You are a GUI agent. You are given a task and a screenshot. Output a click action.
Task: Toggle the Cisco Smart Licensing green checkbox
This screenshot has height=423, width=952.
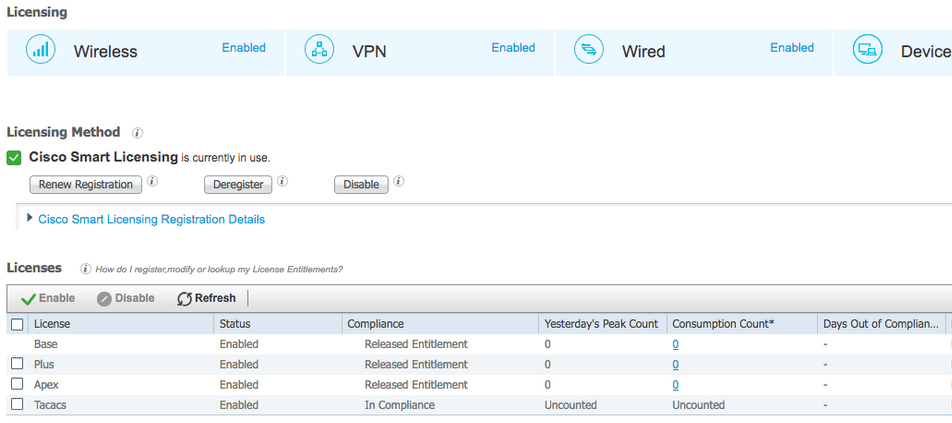click(14, 158)
